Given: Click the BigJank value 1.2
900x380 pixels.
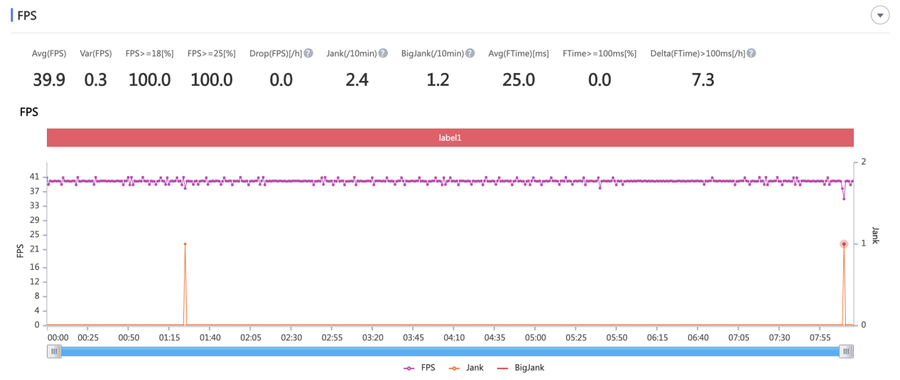Looking at the screenshot, I should [x=438, y=80].
